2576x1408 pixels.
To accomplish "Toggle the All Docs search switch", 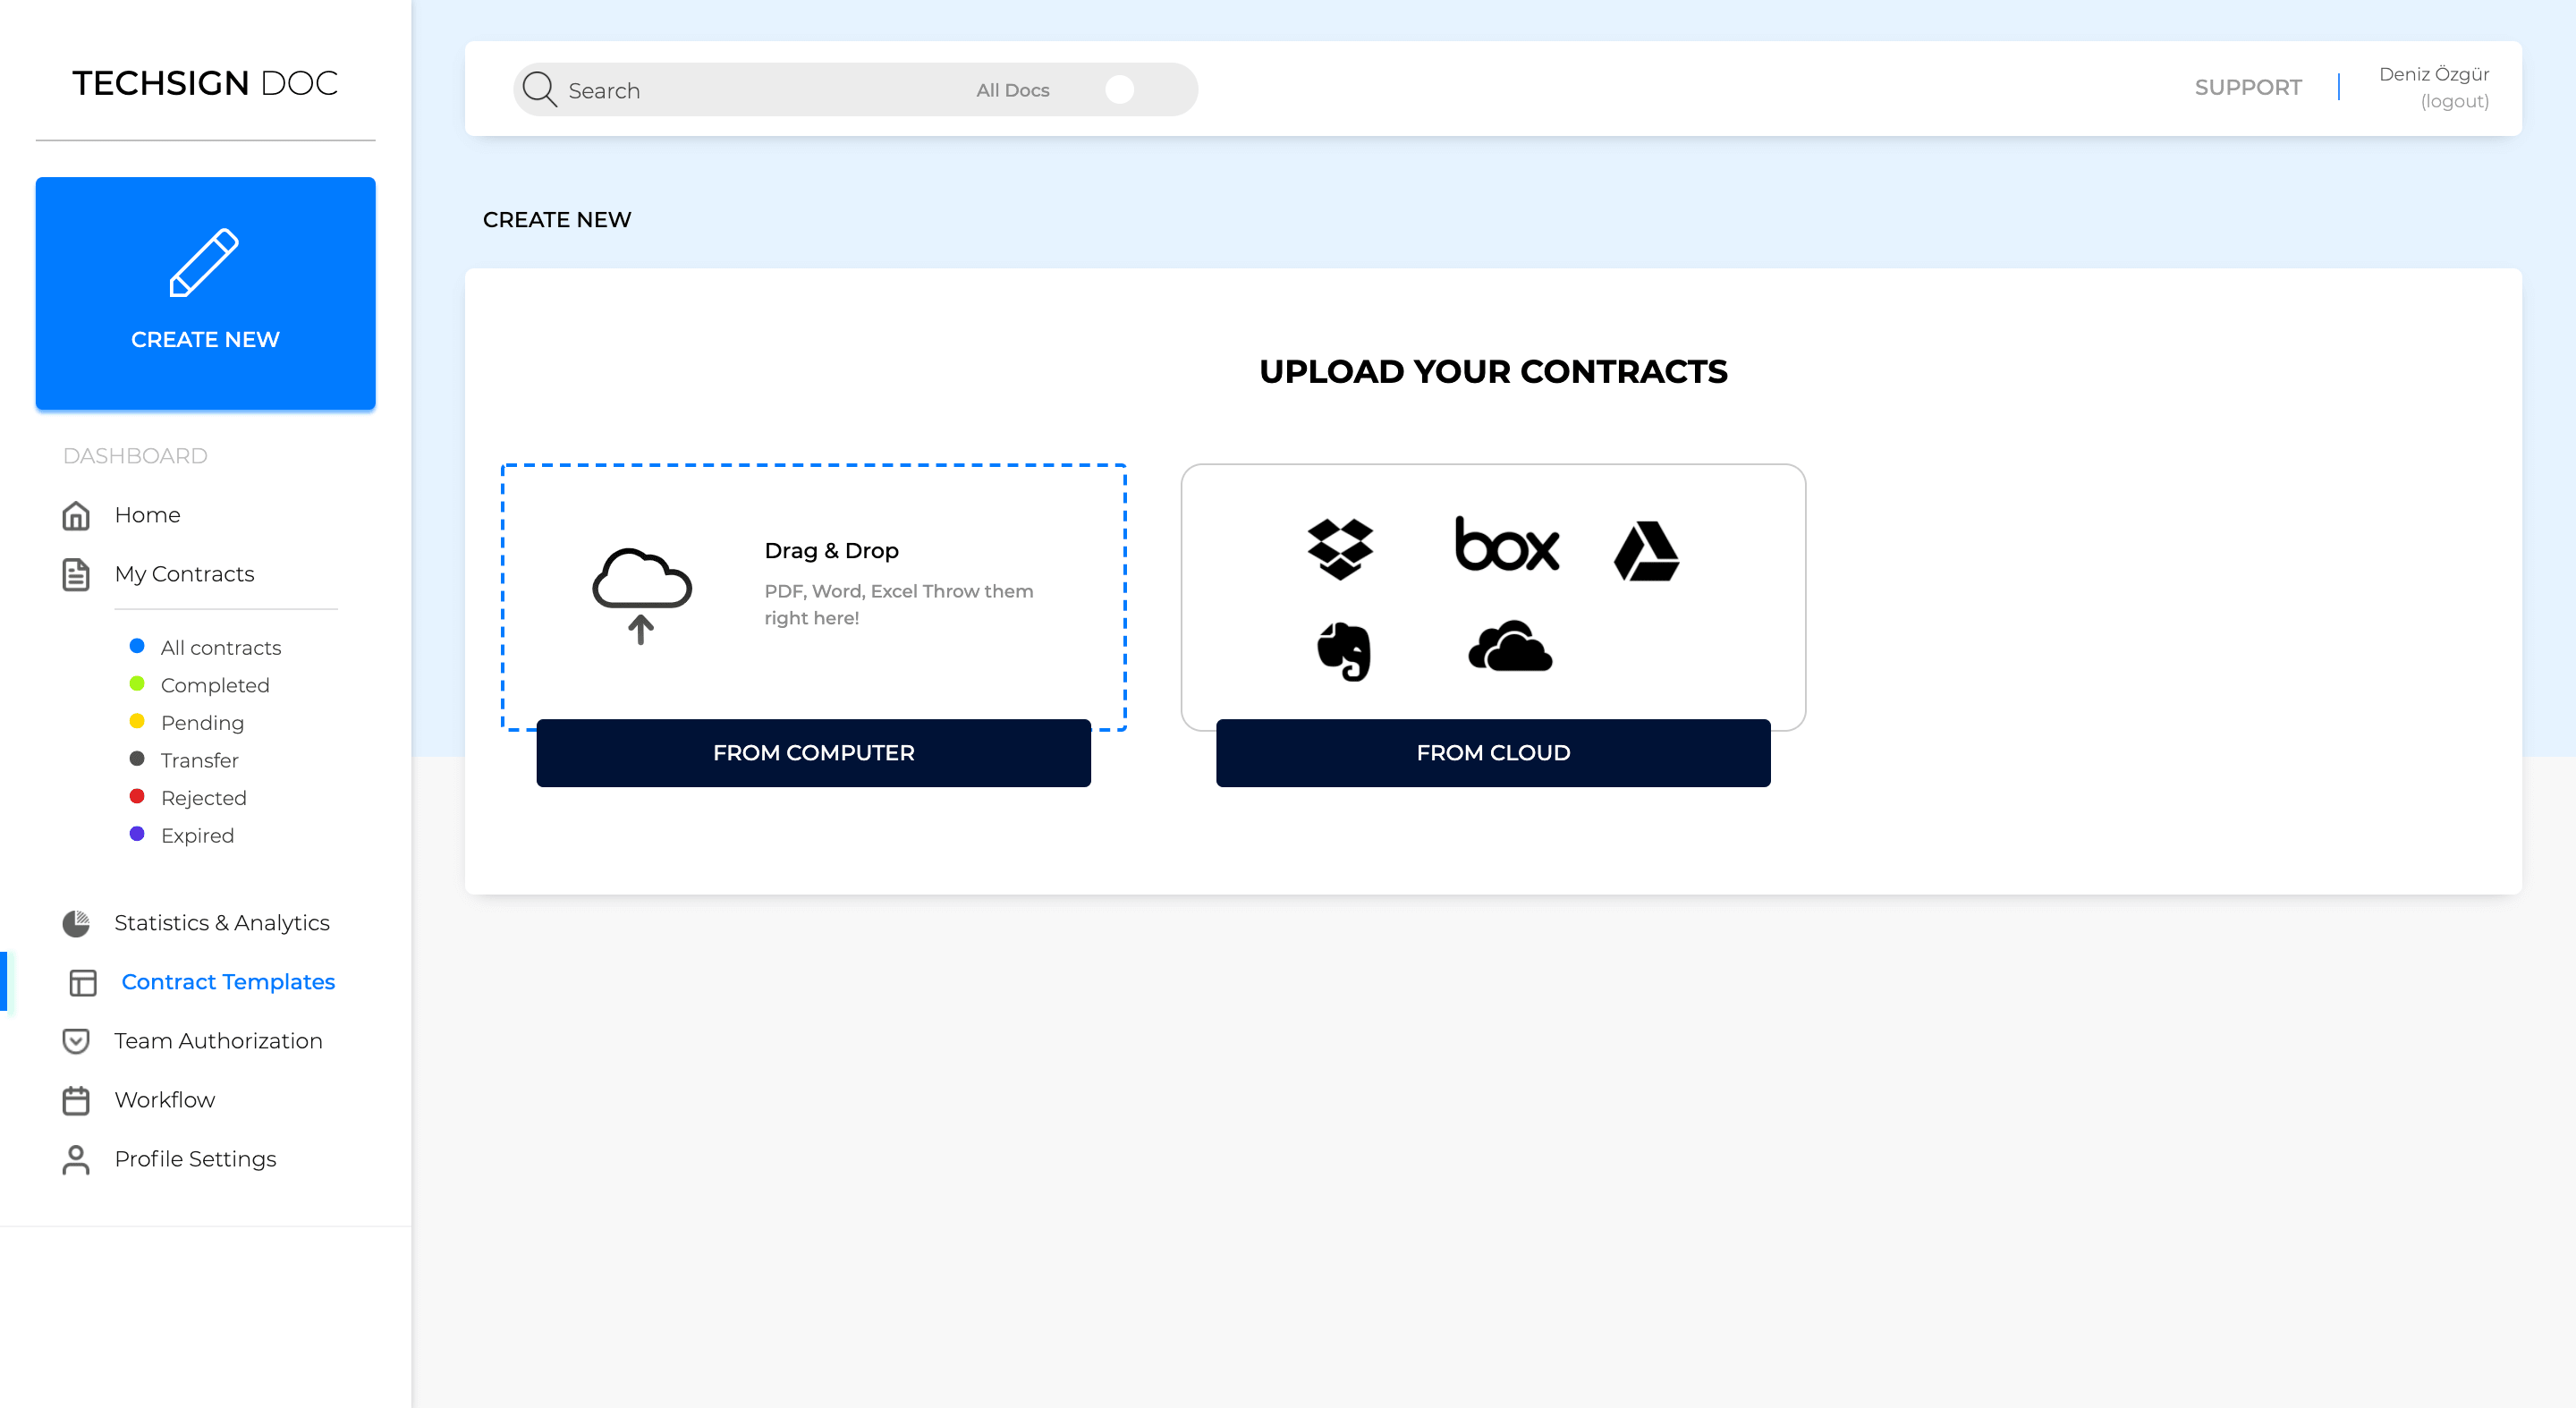I will click(1119, 89).
